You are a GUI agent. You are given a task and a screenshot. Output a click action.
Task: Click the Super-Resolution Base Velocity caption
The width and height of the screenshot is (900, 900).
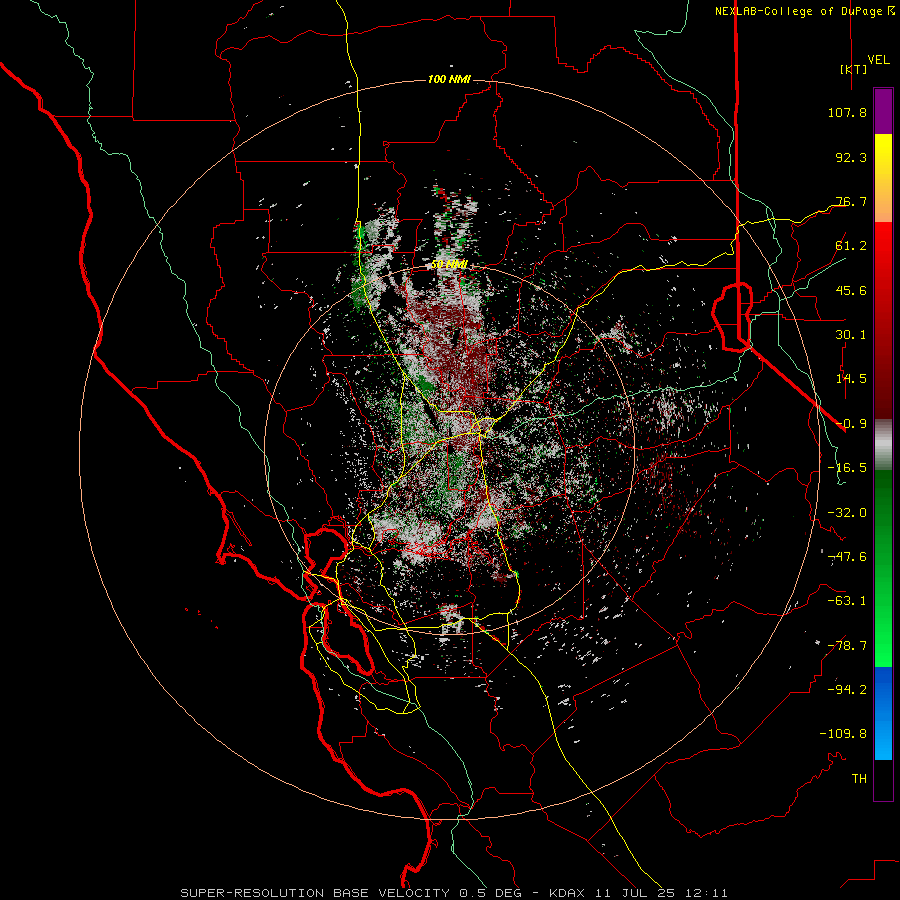(454, 893)
